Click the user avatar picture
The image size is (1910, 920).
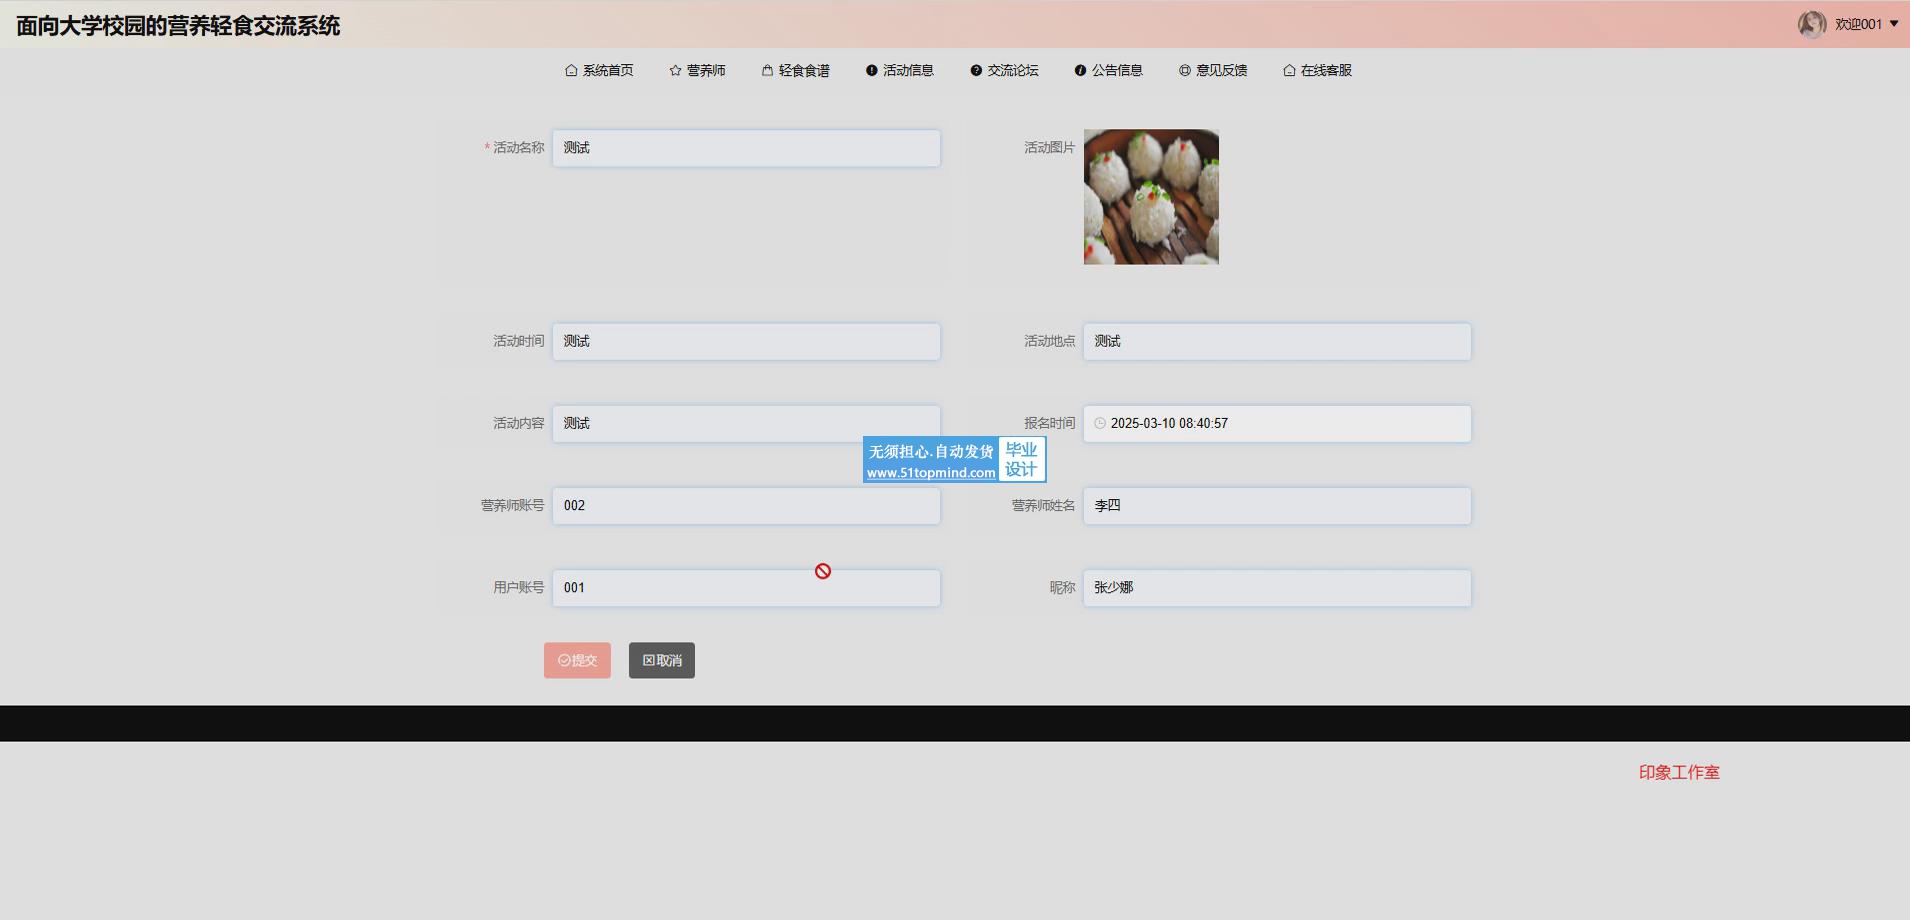click(1811, 24)
